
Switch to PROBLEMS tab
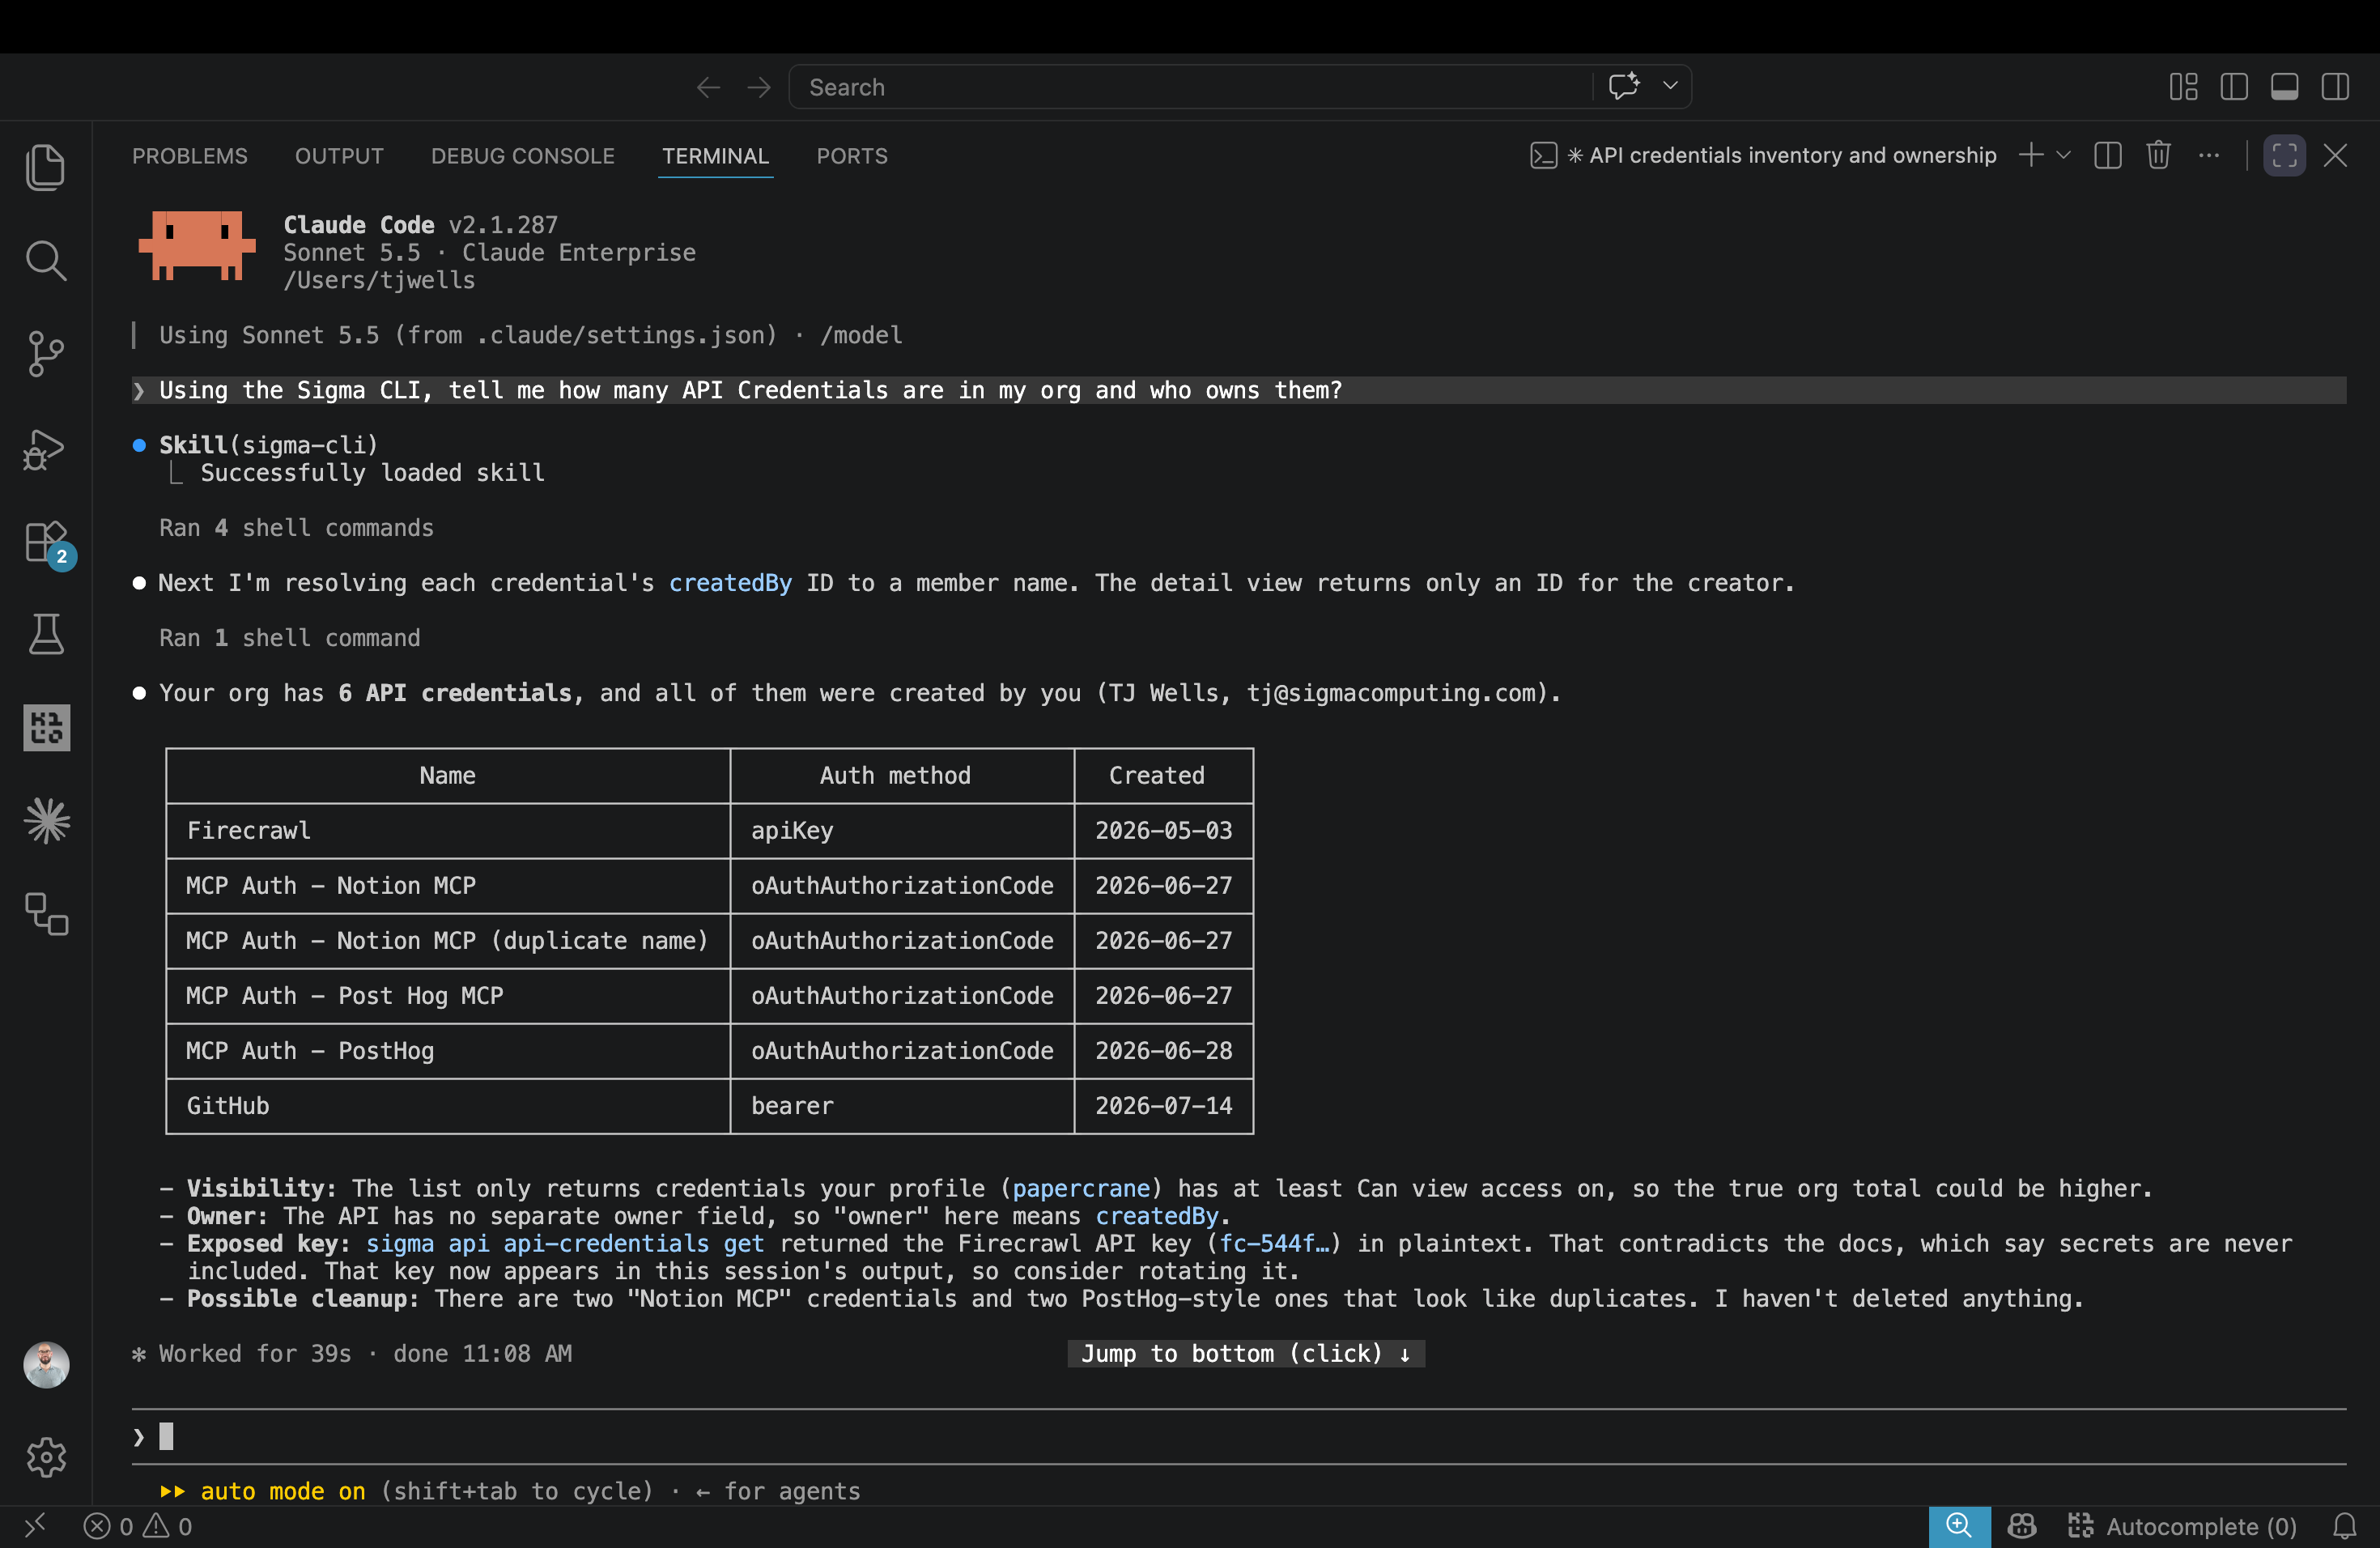coord(190,156)
